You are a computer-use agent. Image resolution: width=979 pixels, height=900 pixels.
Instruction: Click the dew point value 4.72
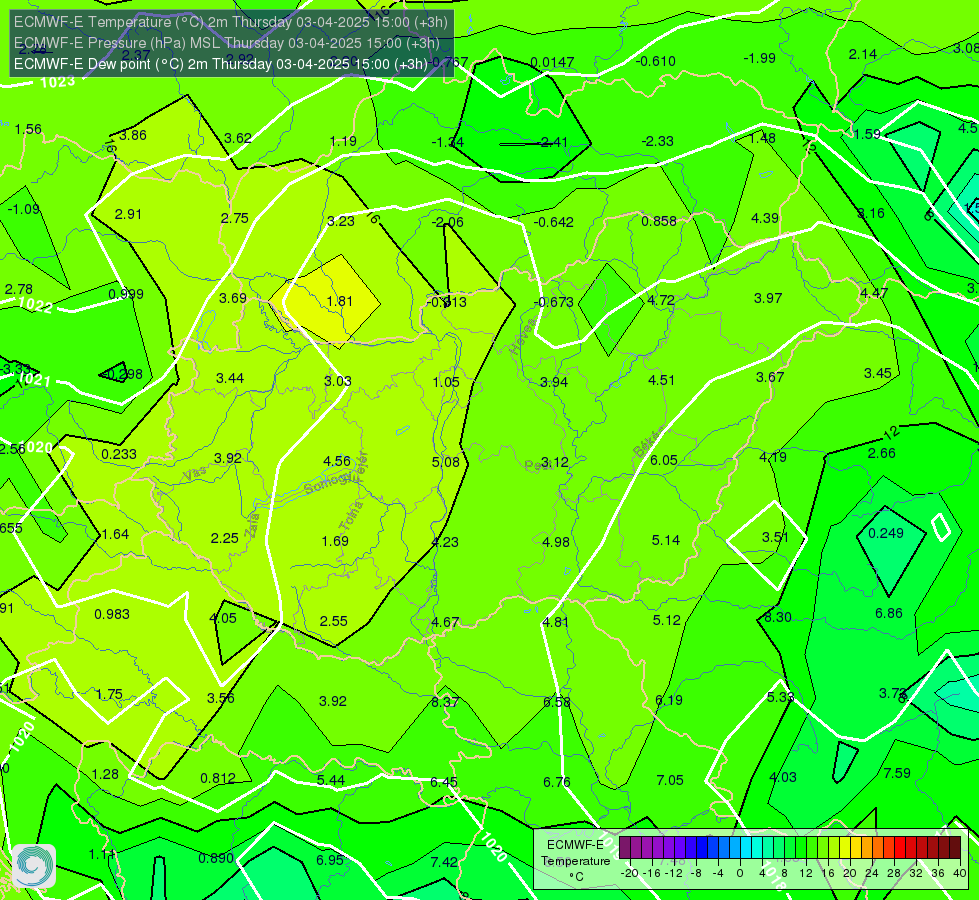point(661,300)
